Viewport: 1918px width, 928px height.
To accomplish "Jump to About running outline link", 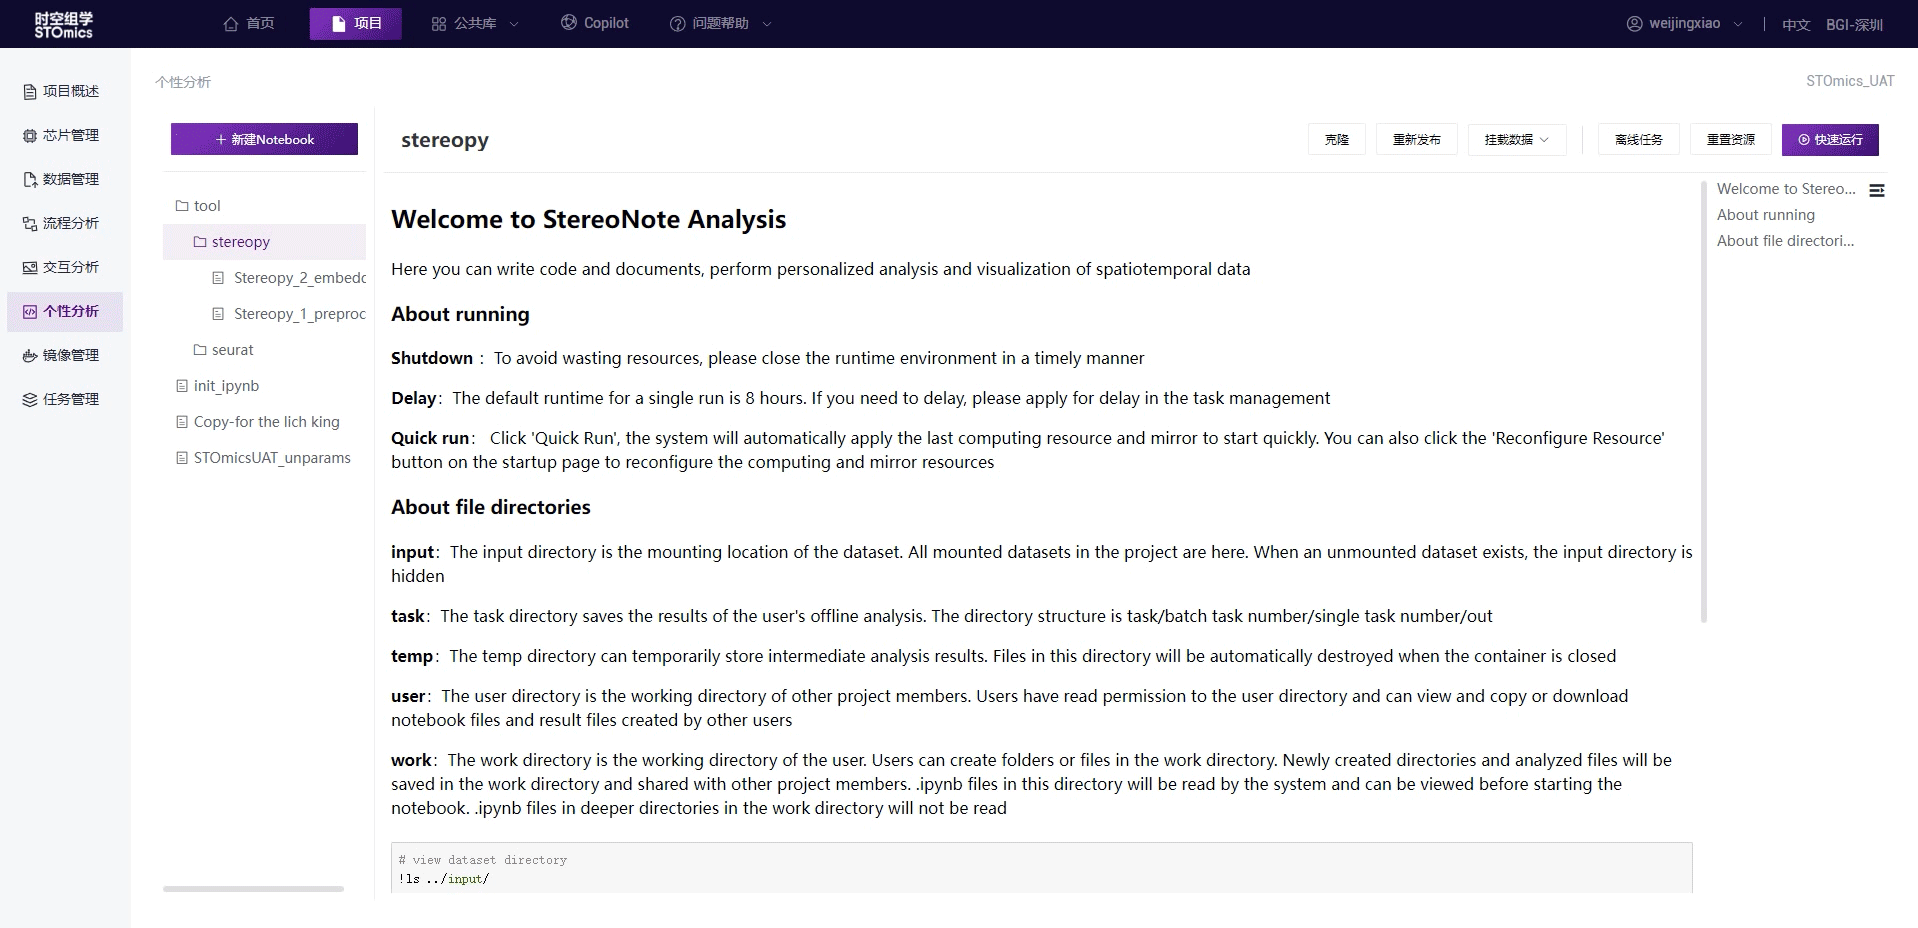I will click(x=1765, y=215).
